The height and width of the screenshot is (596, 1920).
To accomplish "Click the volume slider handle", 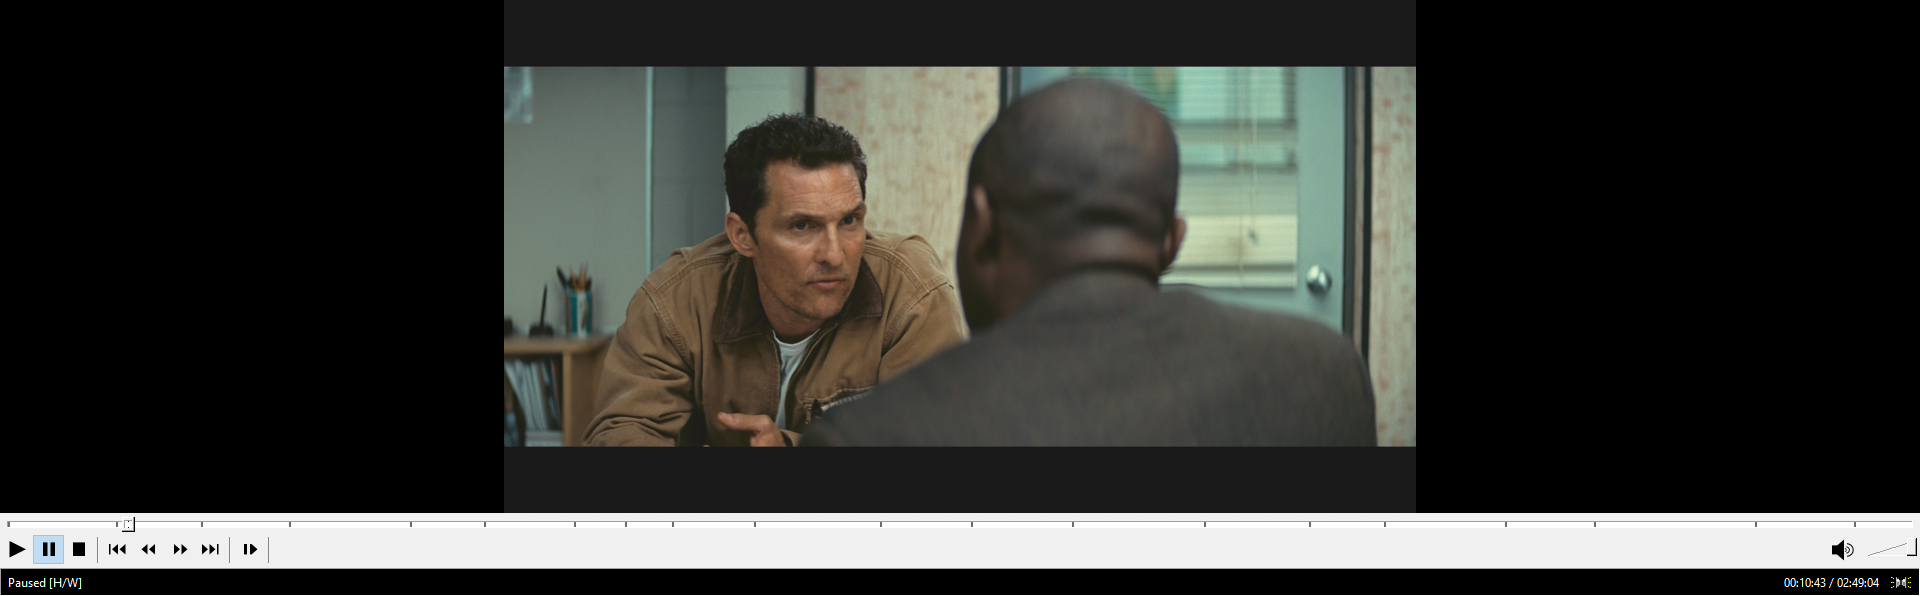I will [x=1912, y=547].
